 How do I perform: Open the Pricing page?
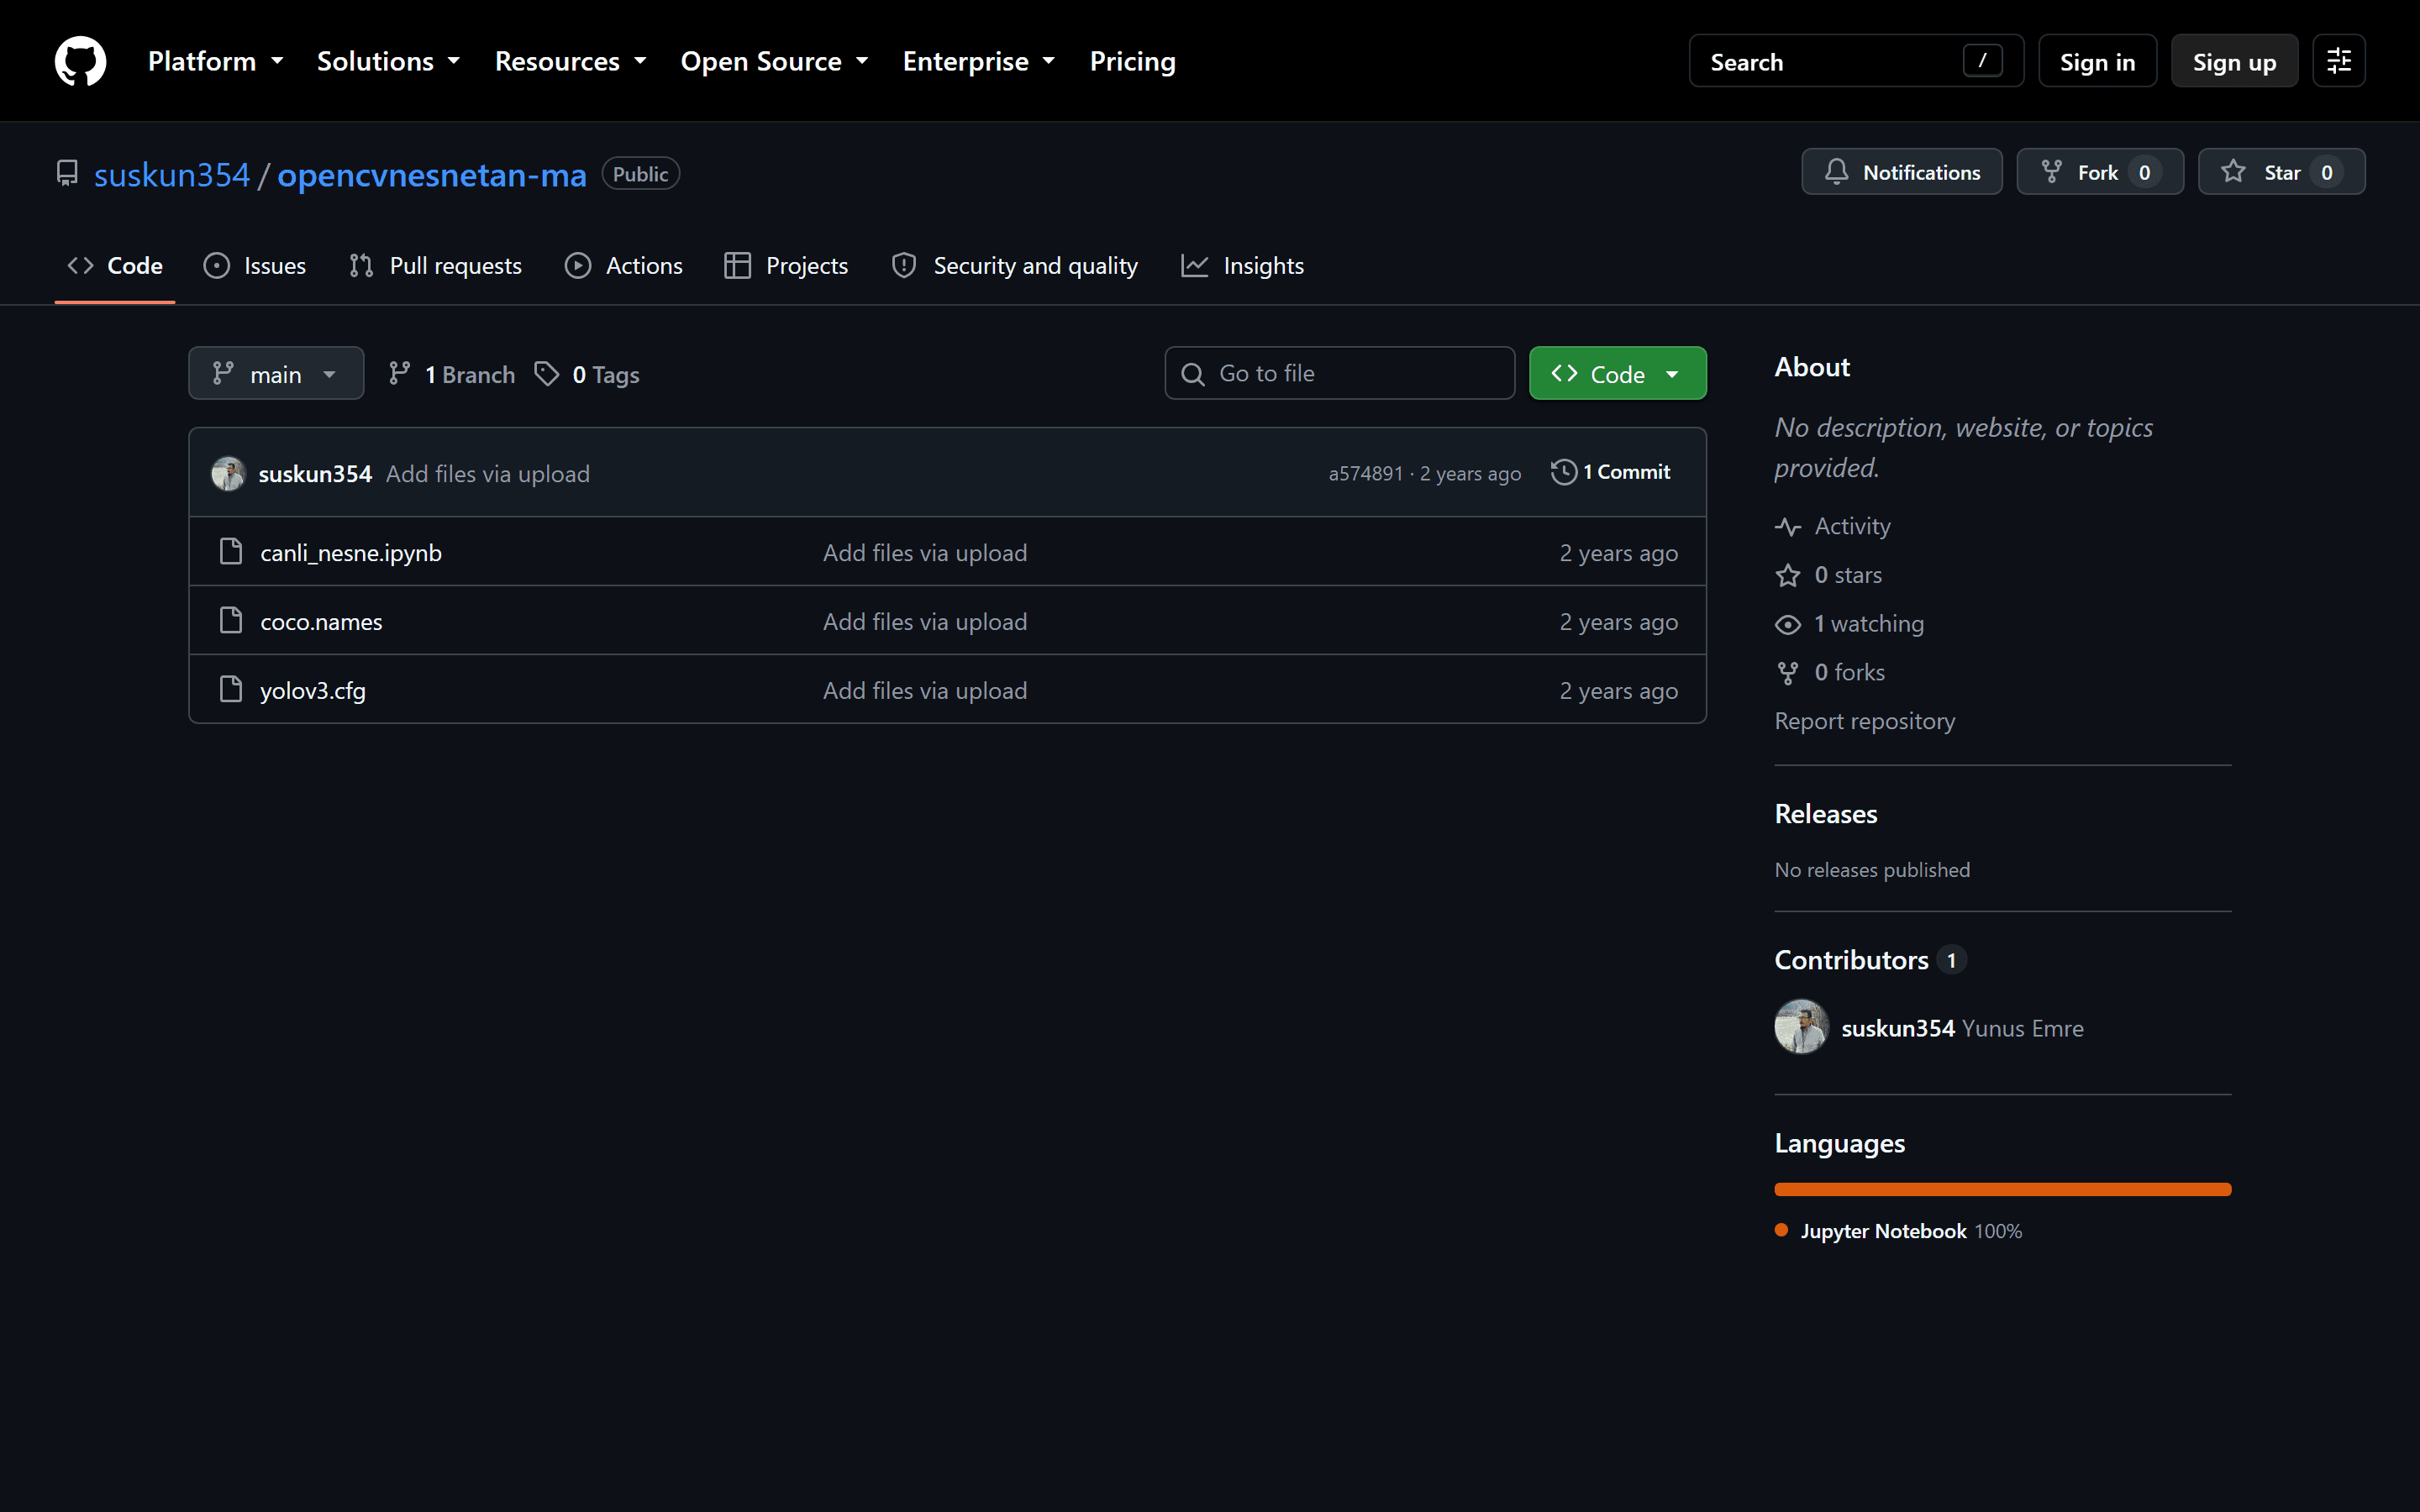(1132, 61)
